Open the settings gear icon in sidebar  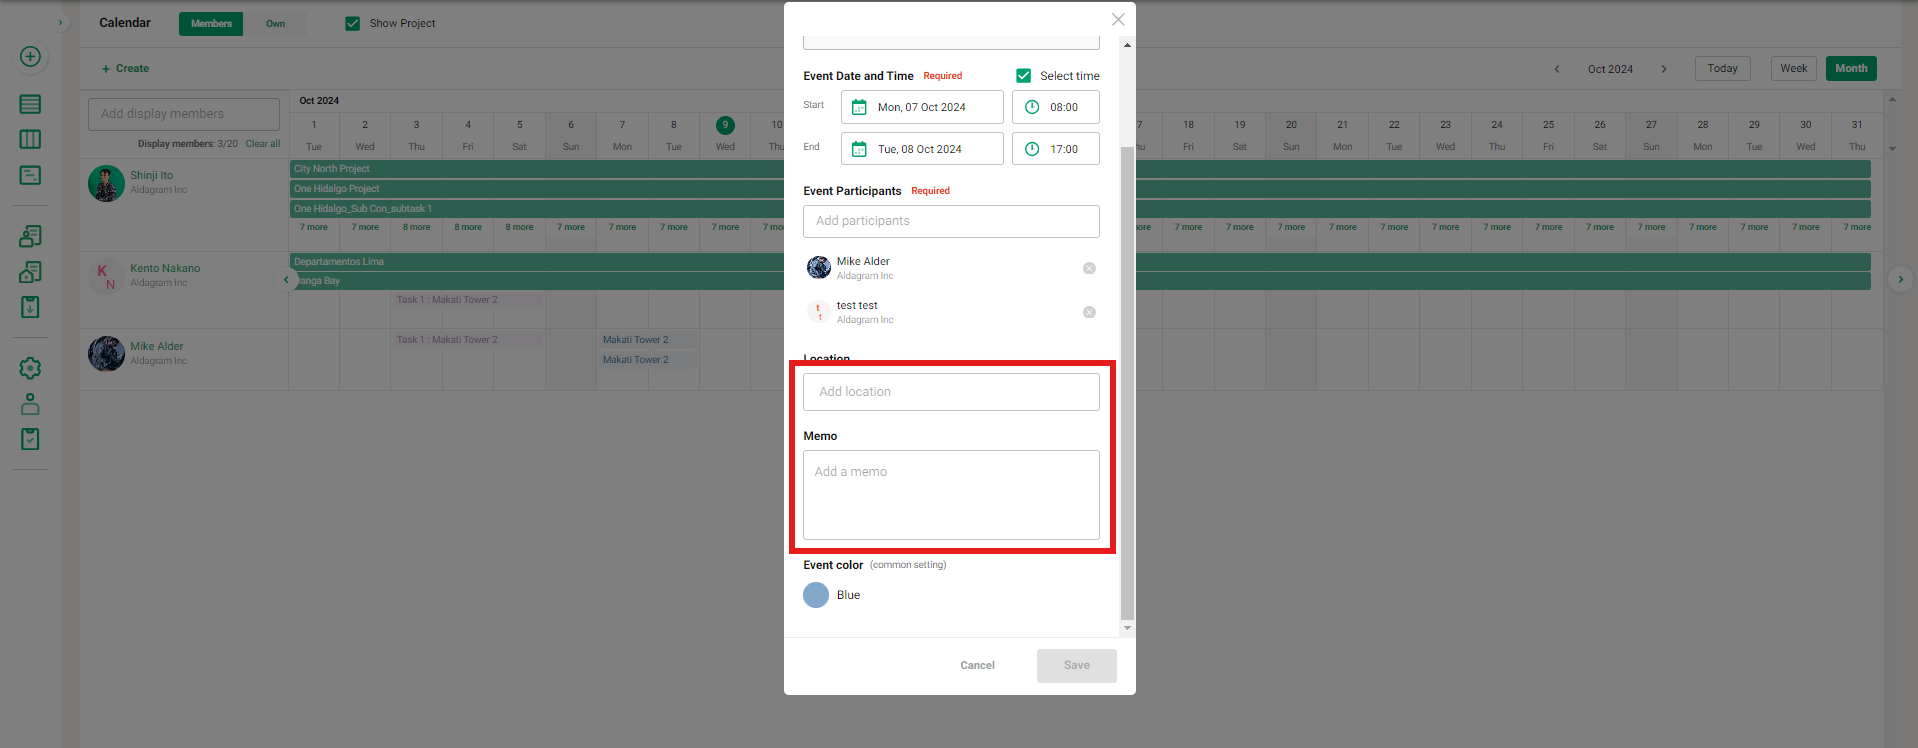(30, 368)
